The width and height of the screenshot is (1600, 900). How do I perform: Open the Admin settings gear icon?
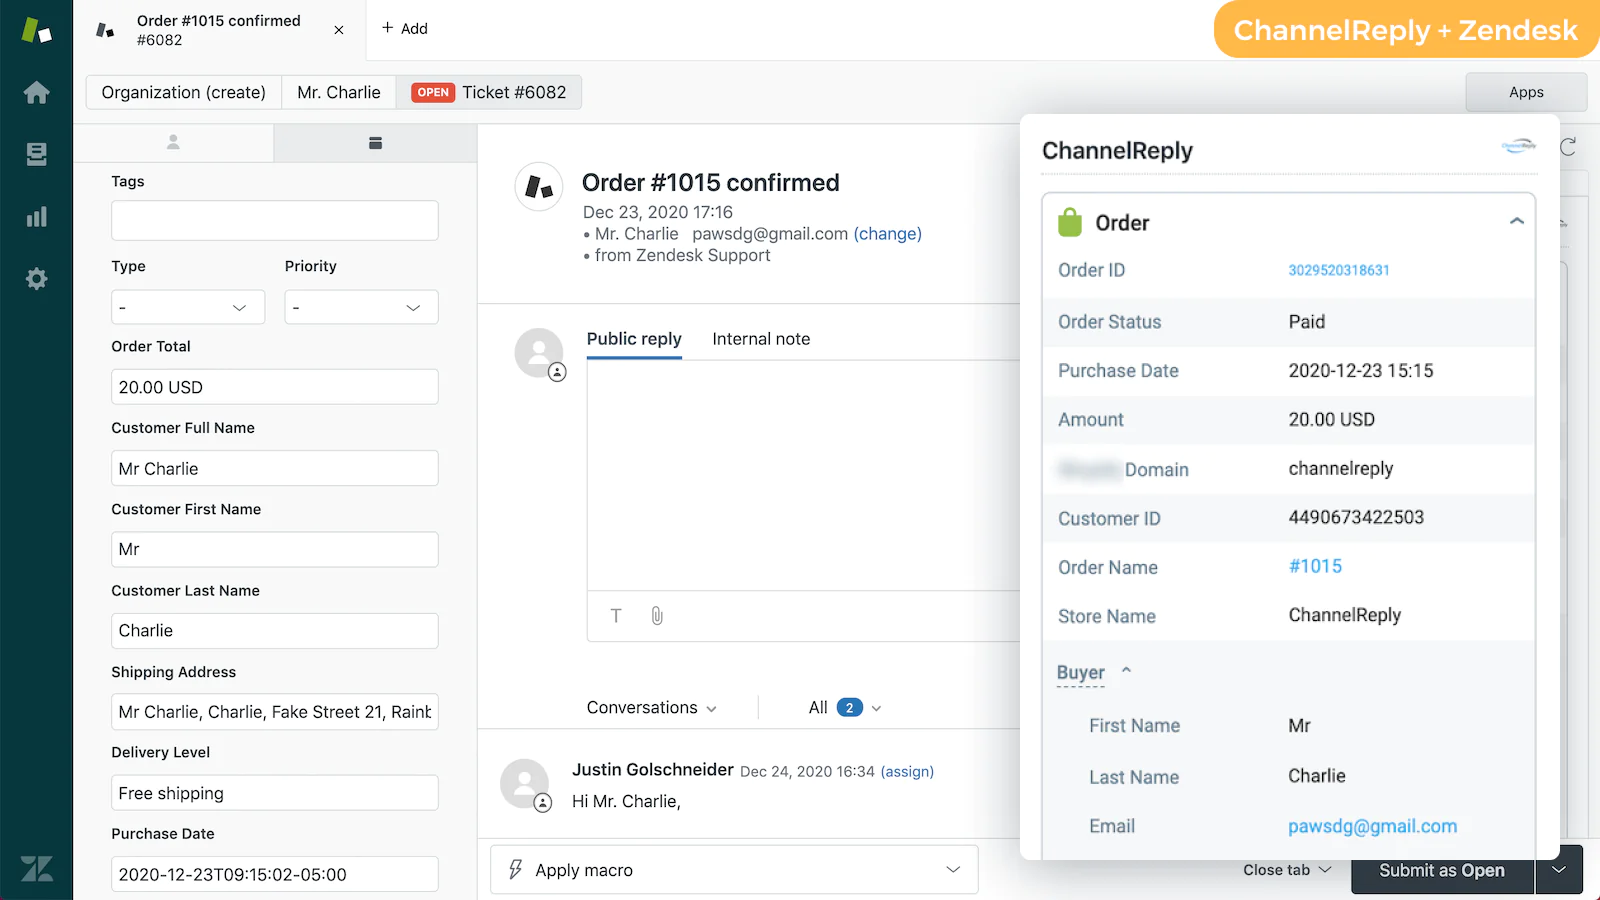coord(36,279)
